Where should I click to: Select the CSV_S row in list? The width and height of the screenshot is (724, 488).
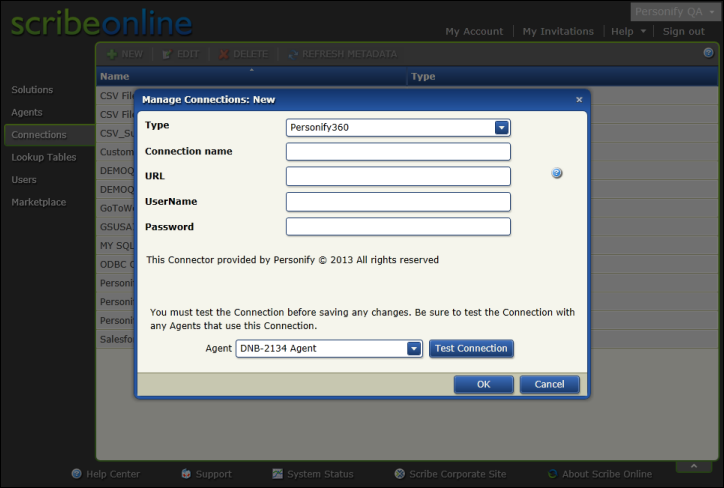point(407,133)
